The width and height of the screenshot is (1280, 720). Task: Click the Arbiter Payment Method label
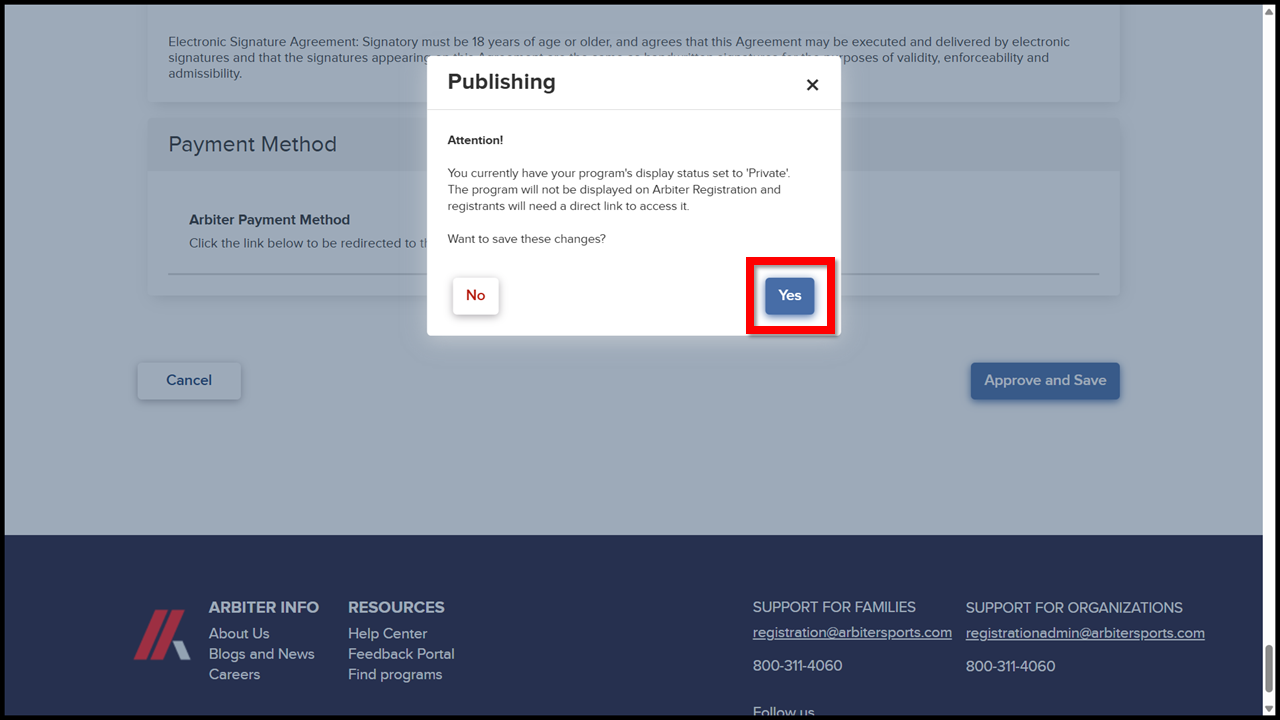pos(269,220)
